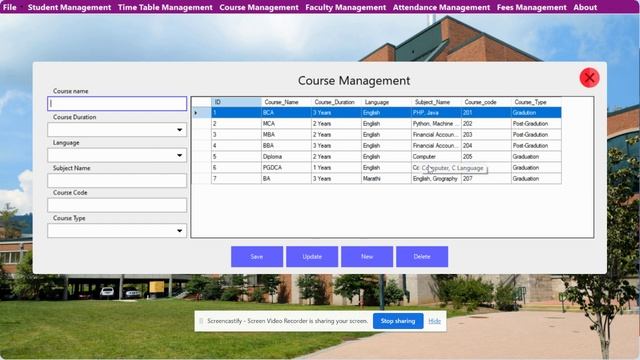
Task: Select the BBA course name cell
Action: [286, 146]
